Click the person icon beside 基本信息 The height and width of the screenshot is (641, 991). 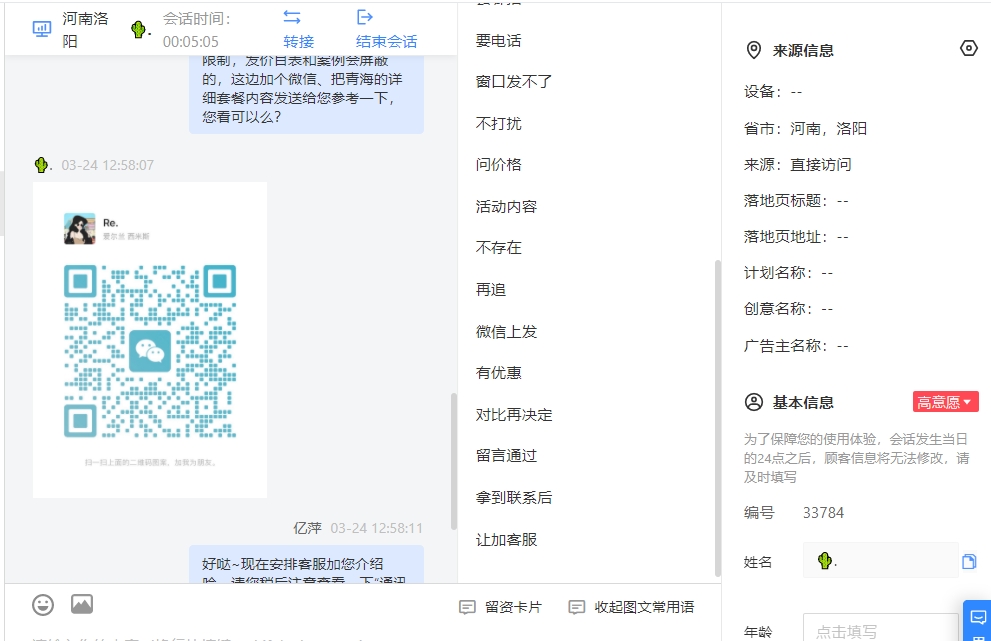coord(753,402)
